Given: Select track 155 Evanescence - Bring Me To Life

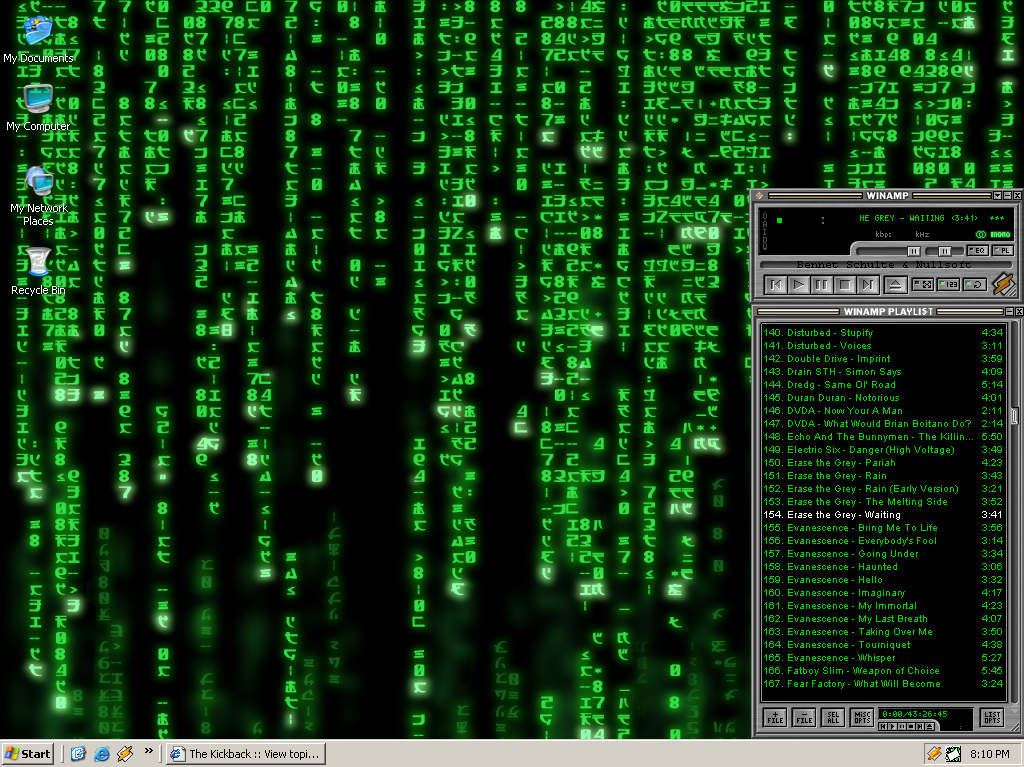Looking at the screenshot, I should click(883, 528).
